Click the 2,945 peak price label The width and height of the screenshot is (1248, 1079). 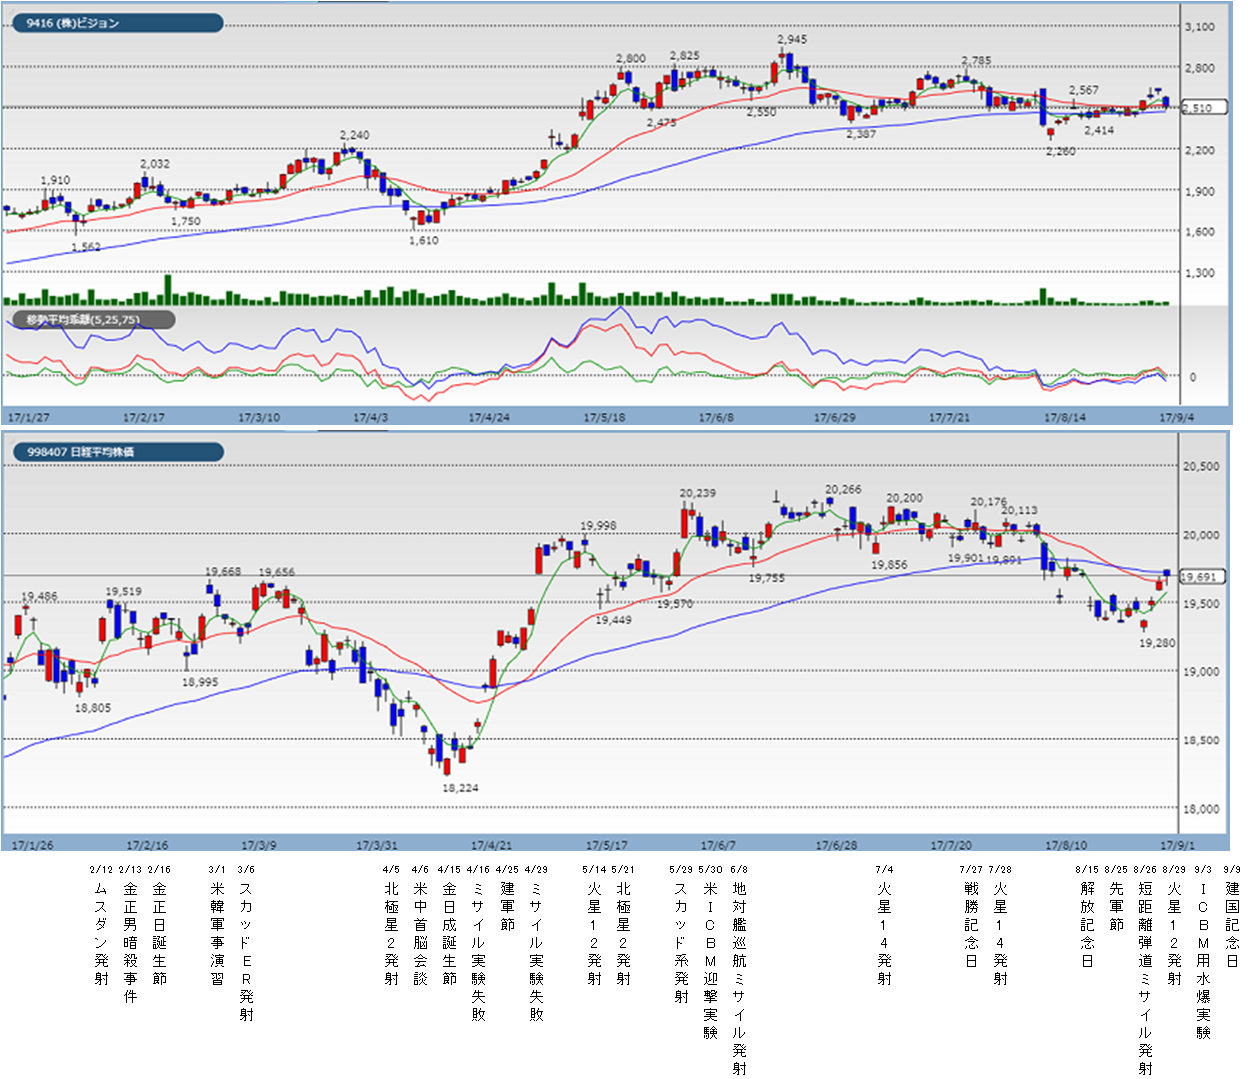[x=791, y=40]
